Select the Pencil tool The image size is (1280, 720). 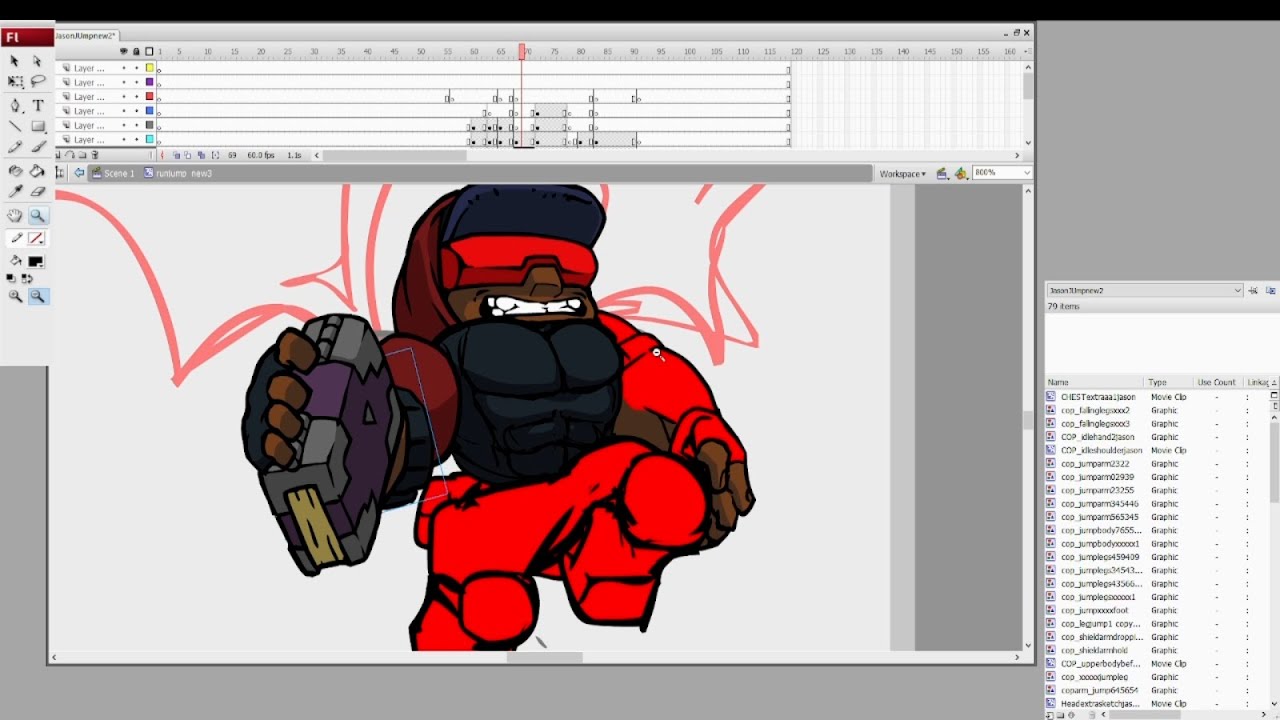[x=15, y=147]
